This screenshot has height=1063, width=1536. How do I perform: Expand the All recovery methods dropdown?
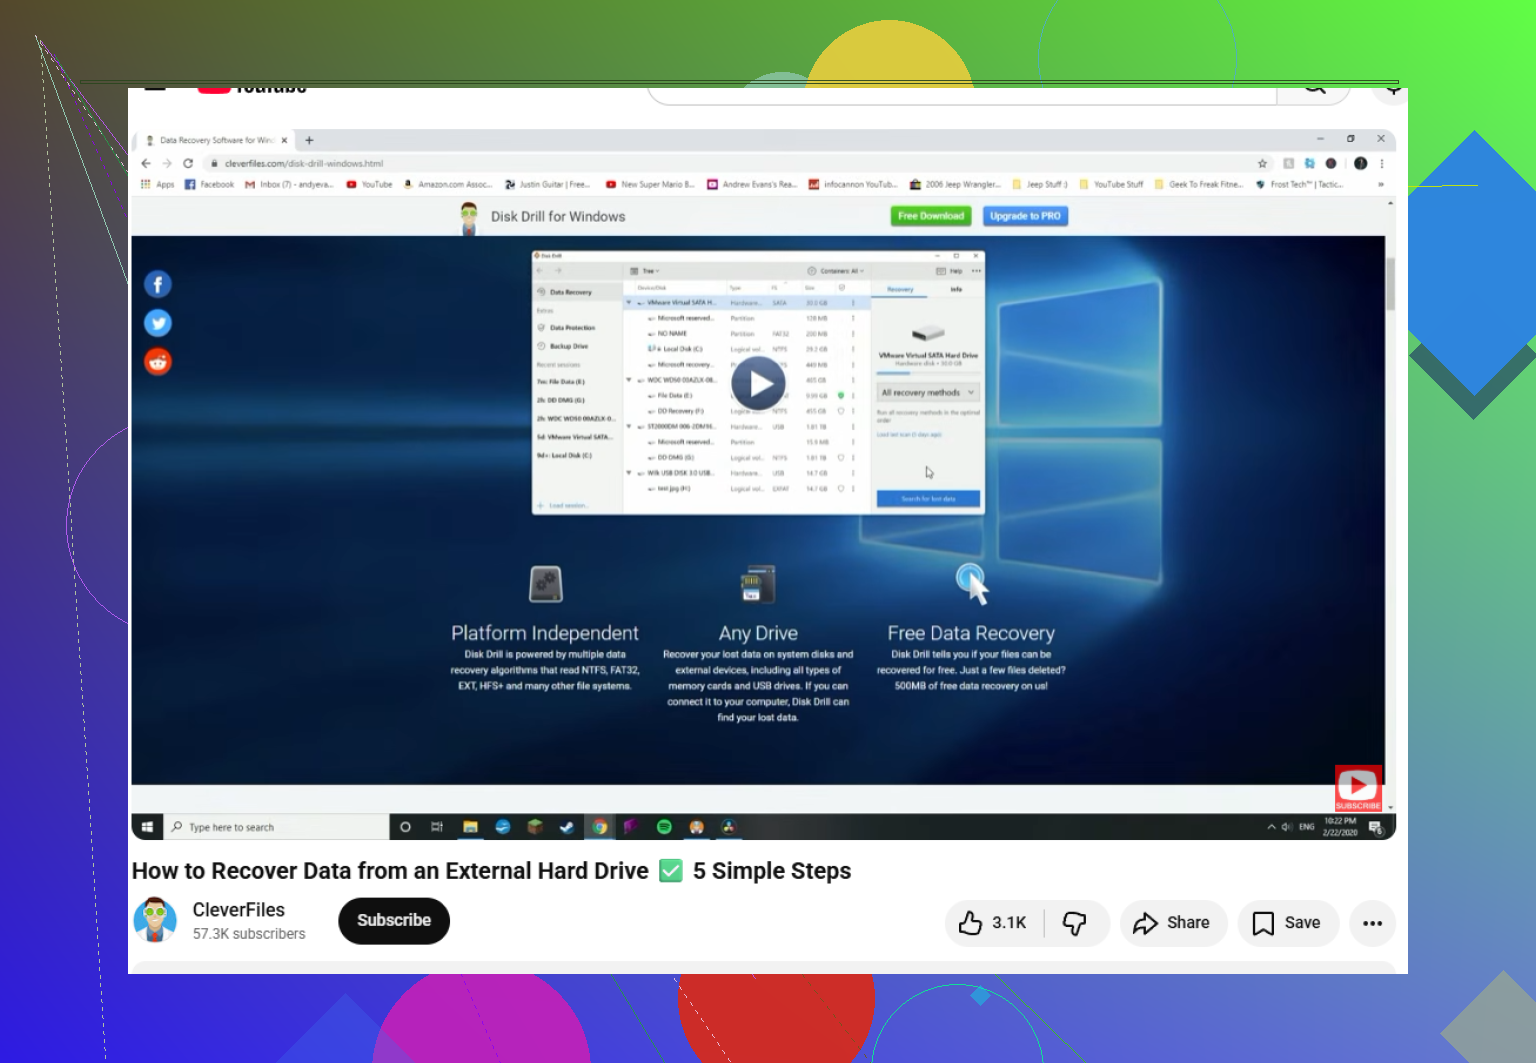coord(928,393)
